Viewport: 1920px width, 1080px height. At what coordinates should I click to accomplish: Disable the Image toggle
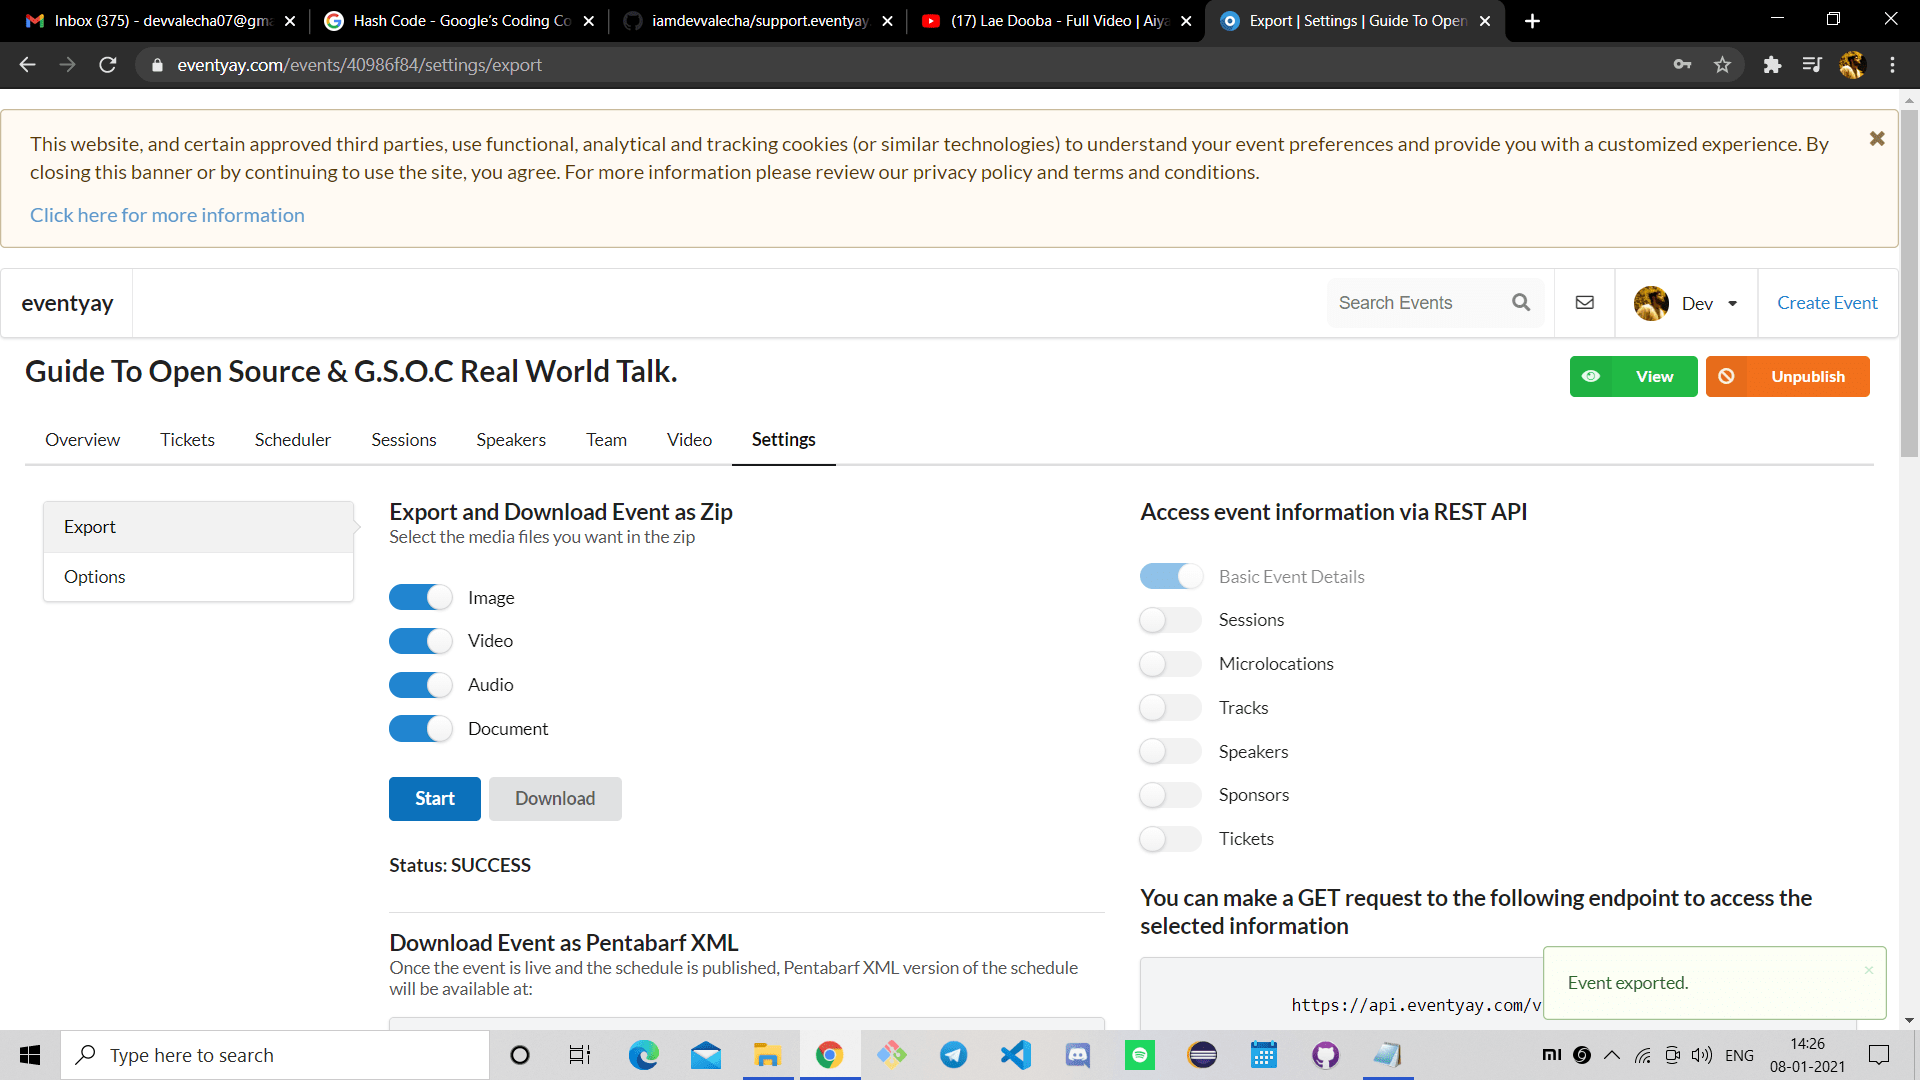[420, 598]
